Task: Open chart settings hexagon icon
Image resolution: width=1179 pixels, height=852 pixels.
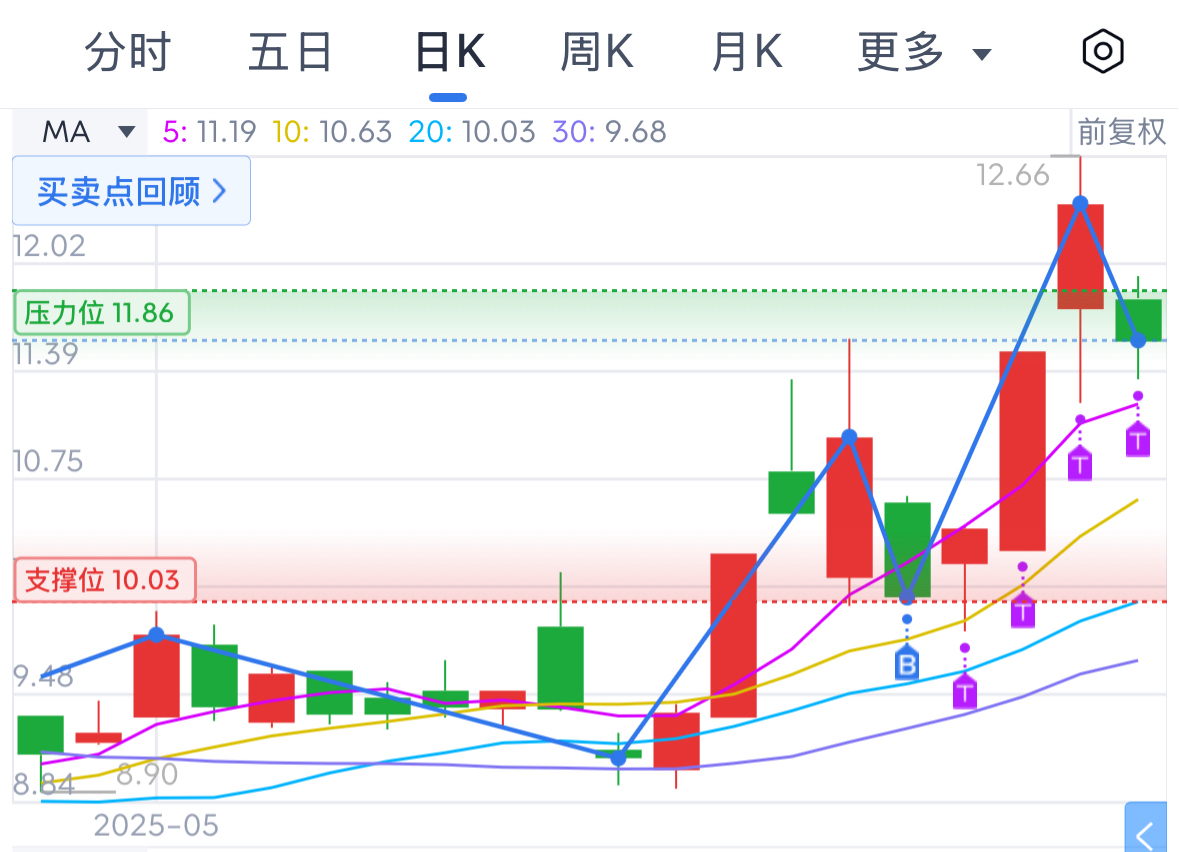Action: click(1103, 51)
